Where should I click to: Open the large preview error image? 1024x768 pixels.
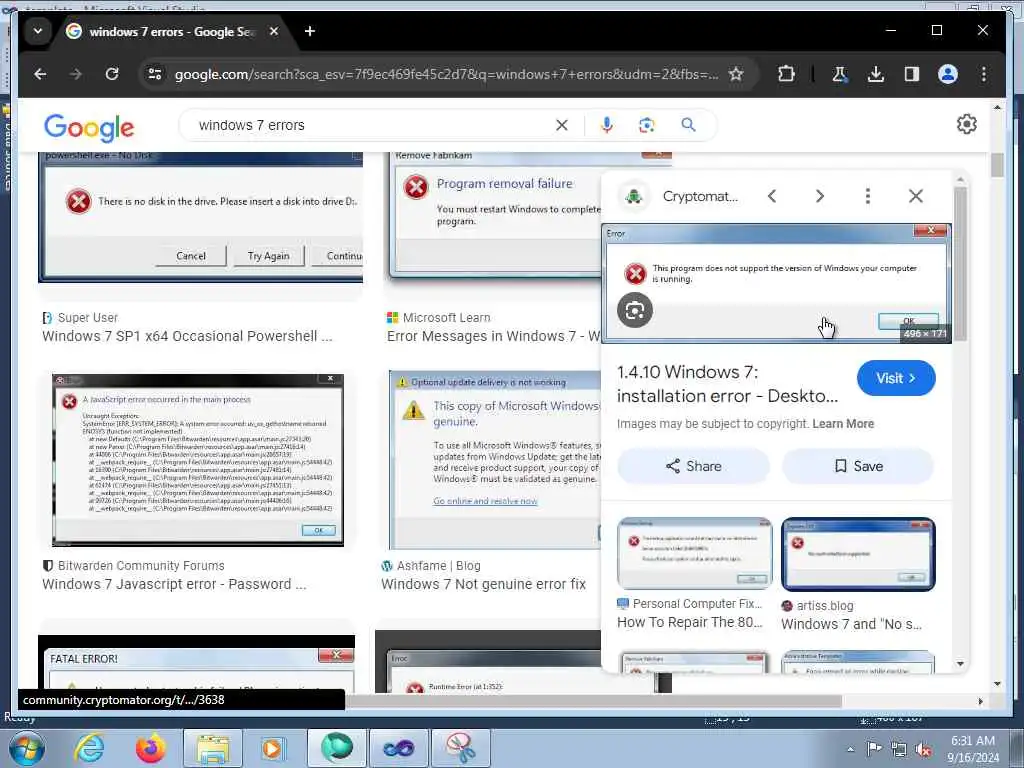(x=776, y=283)
